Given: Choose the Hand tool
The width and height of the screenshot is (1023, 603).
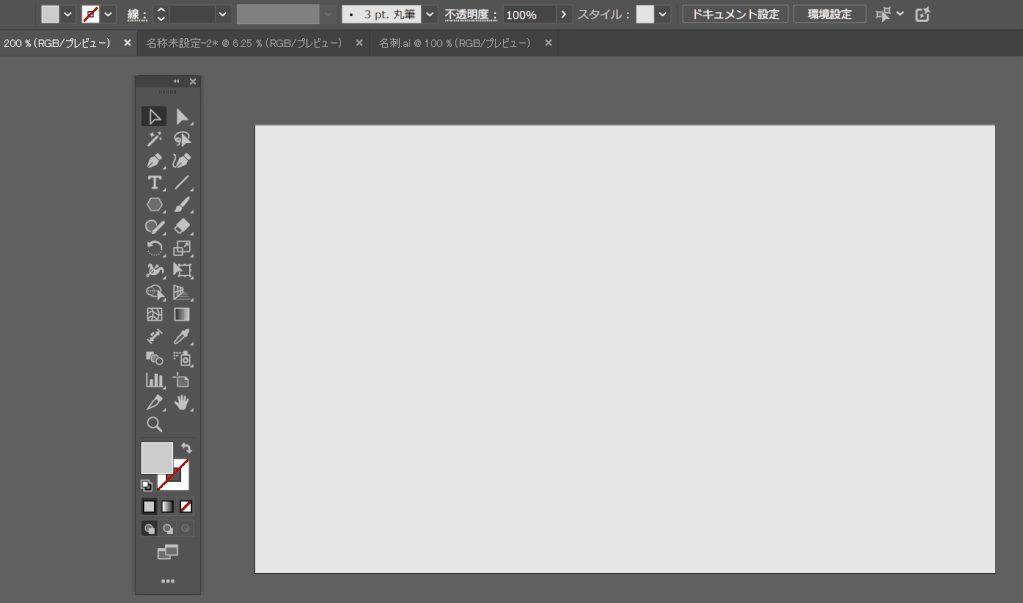Looking at the screenshot, I should (182, 403).
